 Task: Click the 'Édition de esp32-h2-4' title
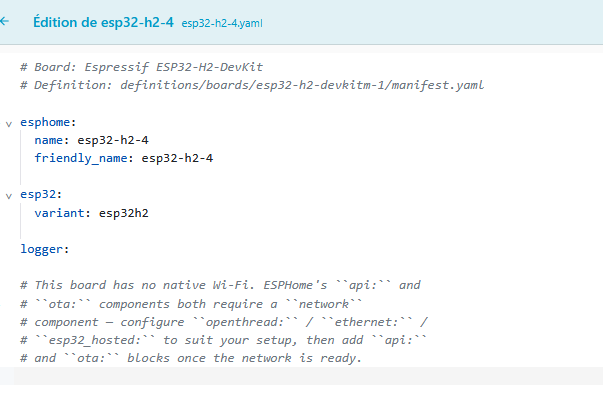pyautogui.click(x=103, y=22)
